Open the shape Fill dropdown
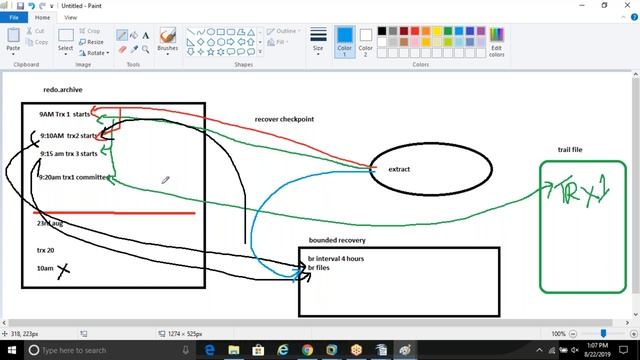The height and width of the screenshot is (360, 640). [x=278, y=42]
